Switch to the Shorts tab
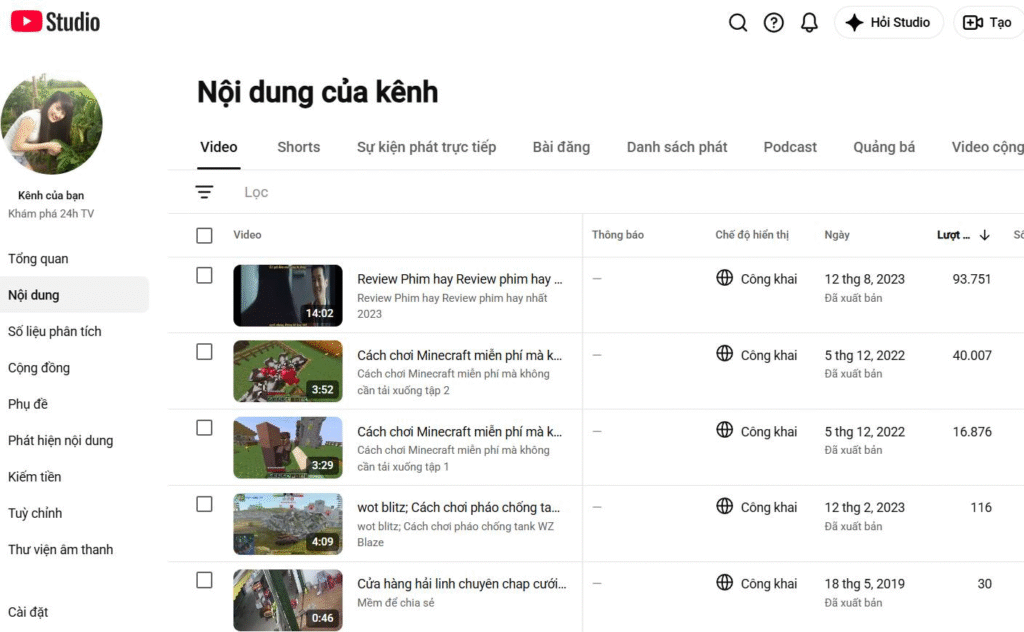This screenshot has height=632, width=1024. click(x=298, y=147)
